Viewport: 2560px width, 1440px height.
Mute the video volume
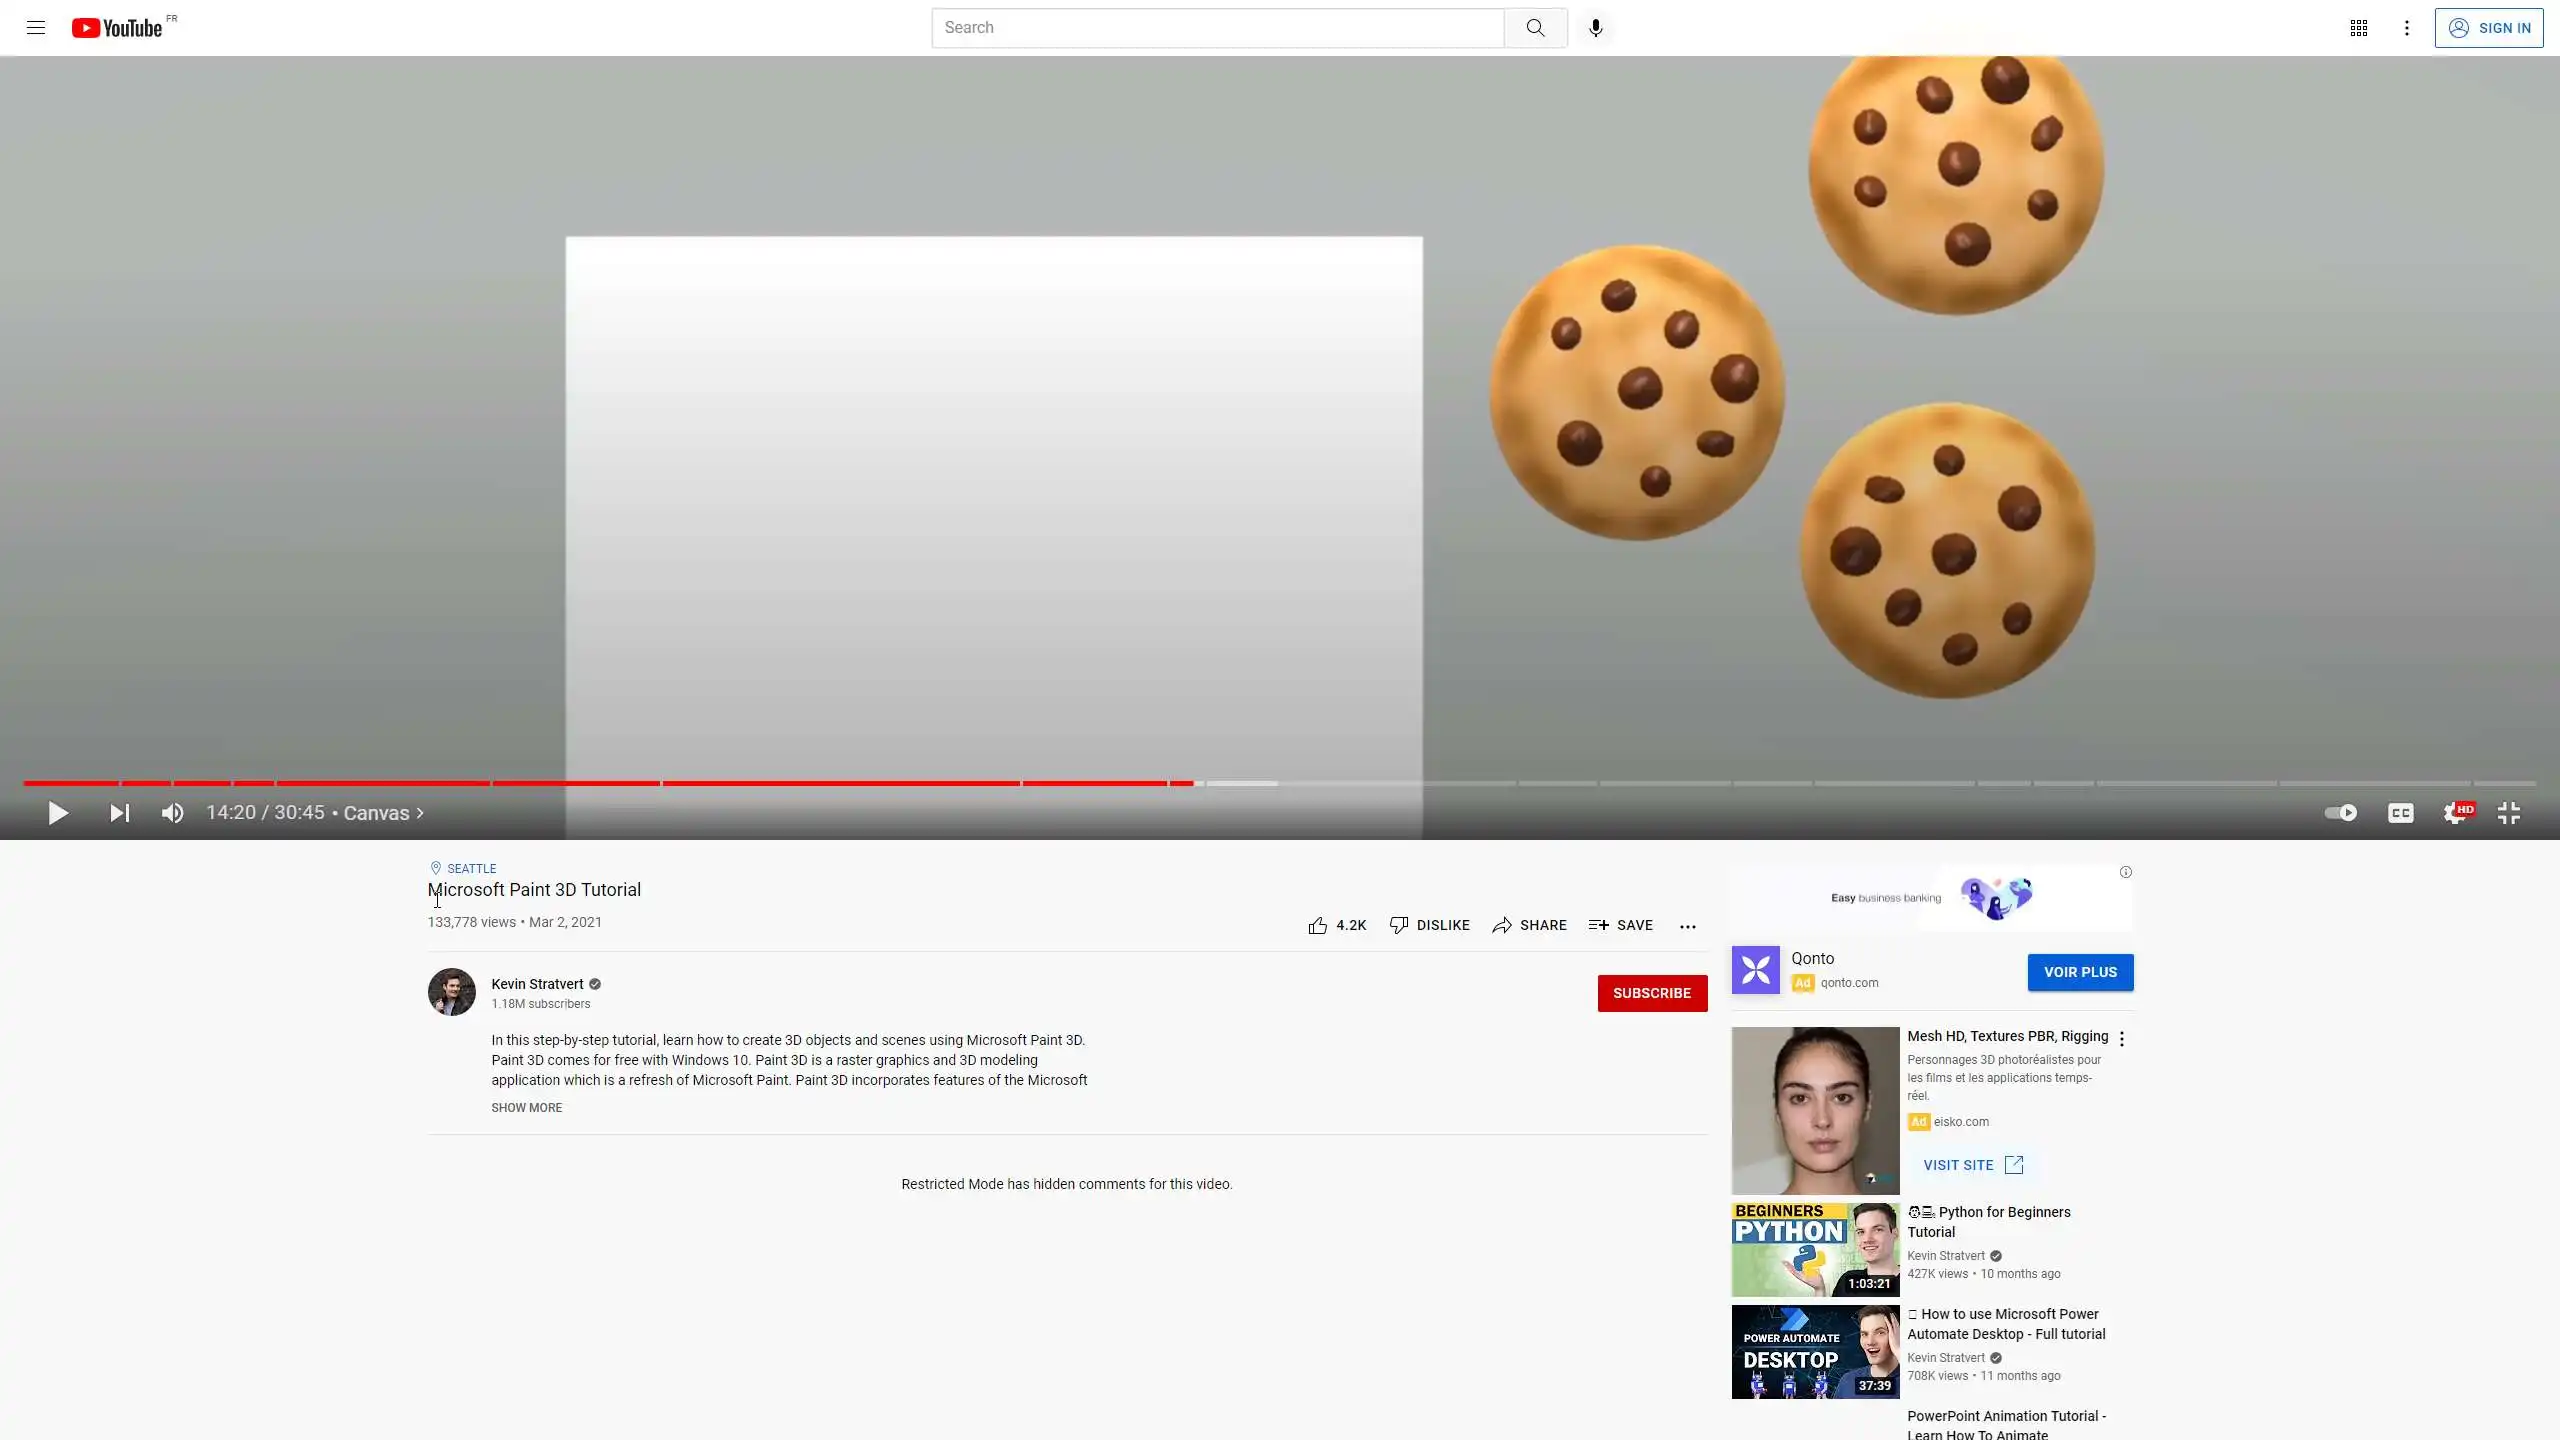point(172,813)
